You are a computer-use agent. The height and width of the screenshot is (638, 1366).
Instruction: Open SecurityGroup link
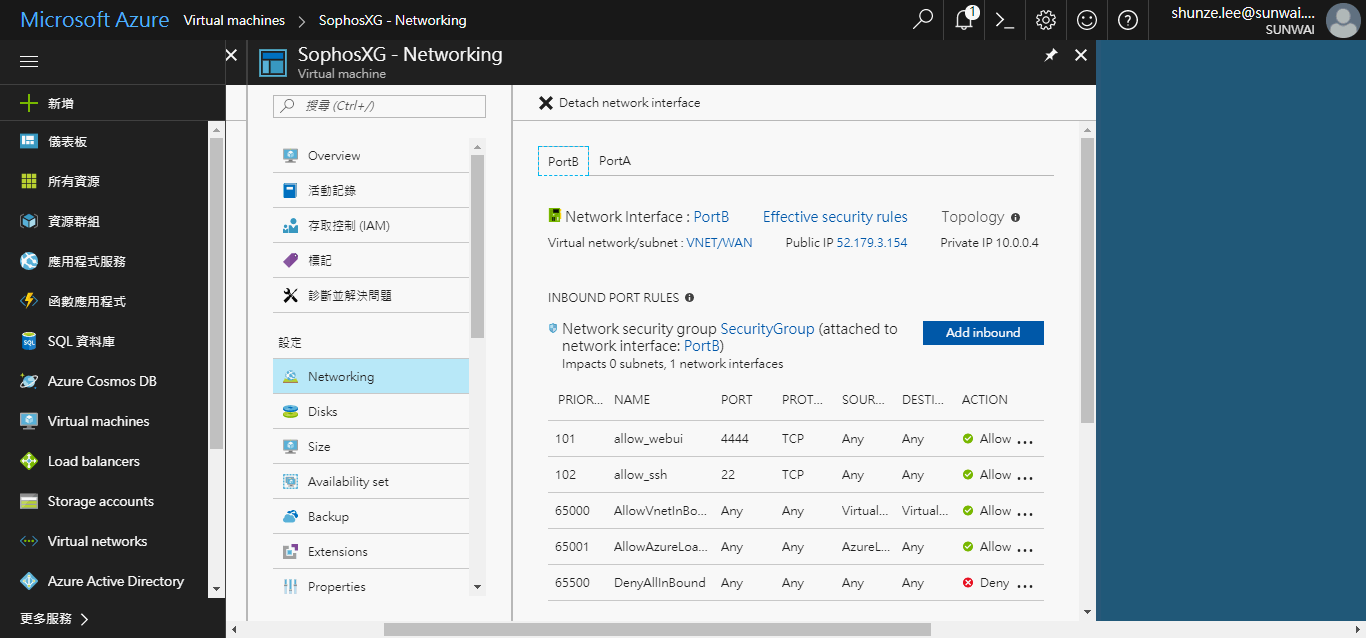767,329
